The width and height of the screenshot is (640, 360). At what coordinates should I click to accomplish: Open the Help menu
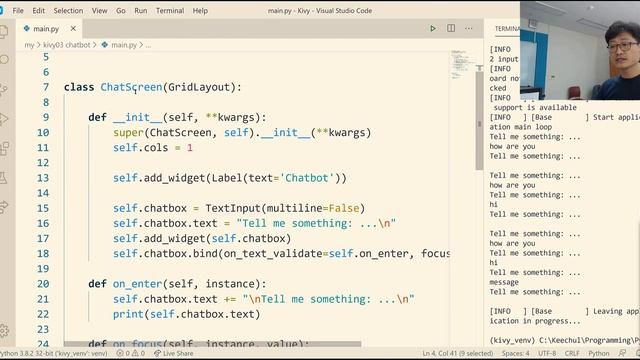[200, 11]
